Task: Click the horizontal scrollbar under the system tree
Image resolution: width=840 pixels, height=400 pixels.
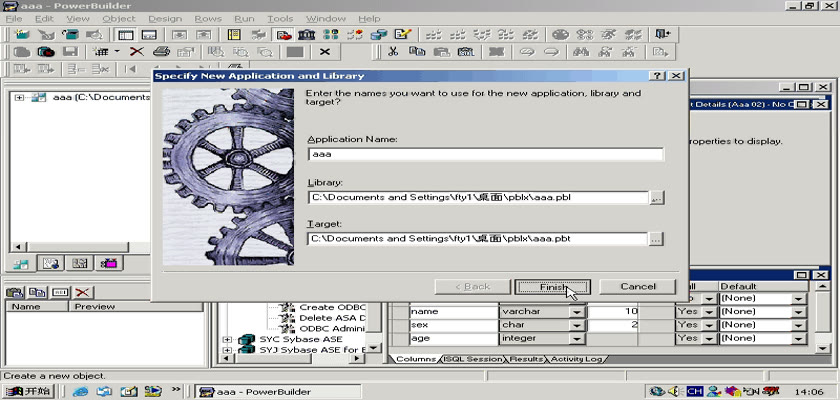Action: click(x=80, y=247)
